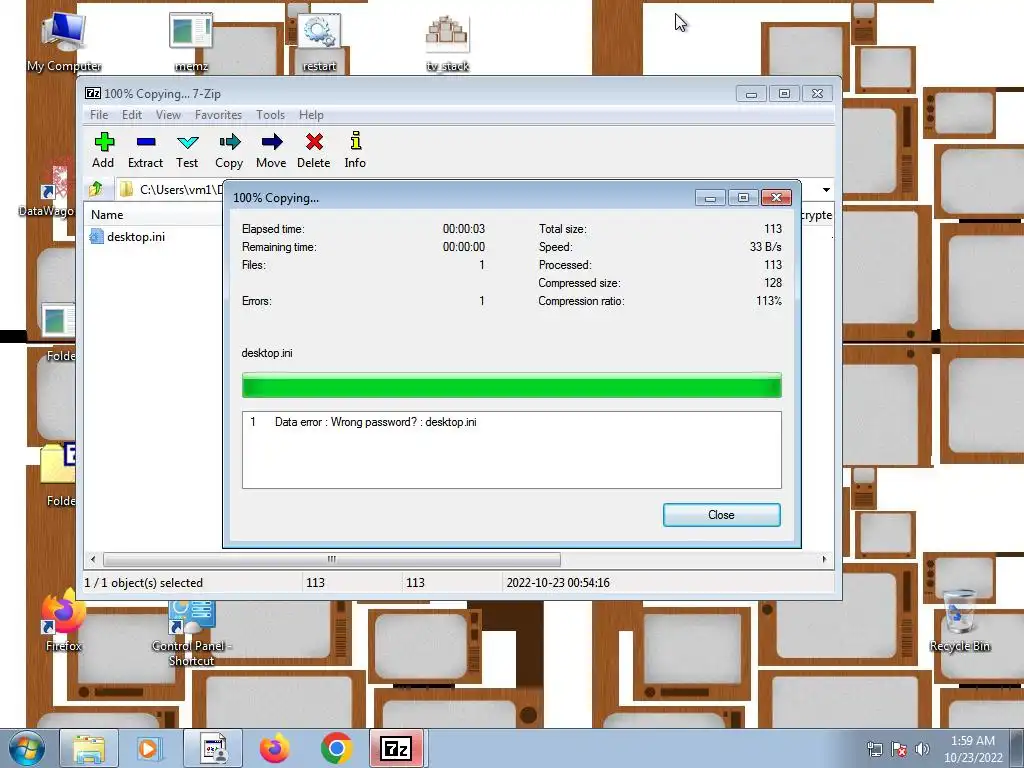The image size is (1024, 768).
Task: Click the green copy progress bar
Action: point(511,385)
